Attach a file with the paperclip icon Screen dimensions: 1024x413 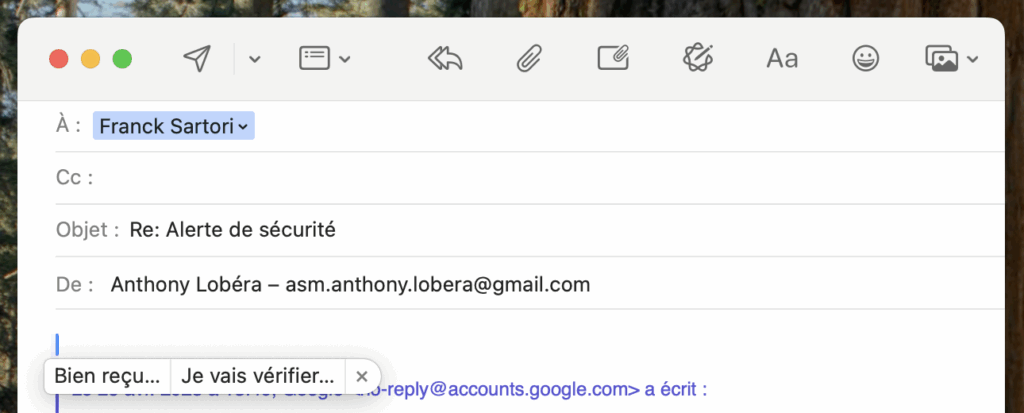tap(529, 59)
